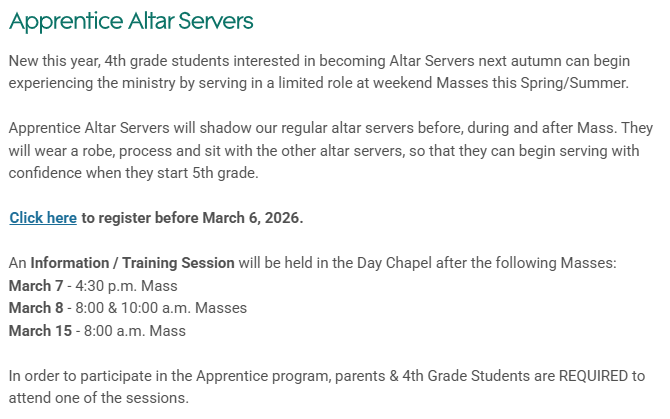The height and width of the screenshot is (419, 670).
Task: Click the bold "March 8" date
Action: click(36, 307)
